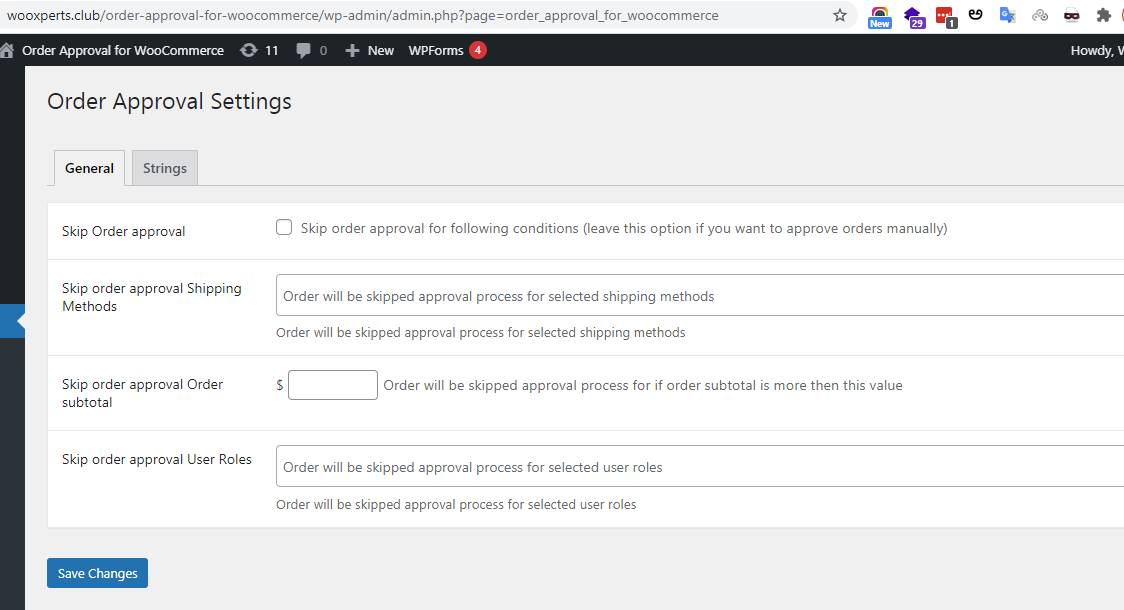Open the Shipping Methods selection dropdown

coord(700,296)
